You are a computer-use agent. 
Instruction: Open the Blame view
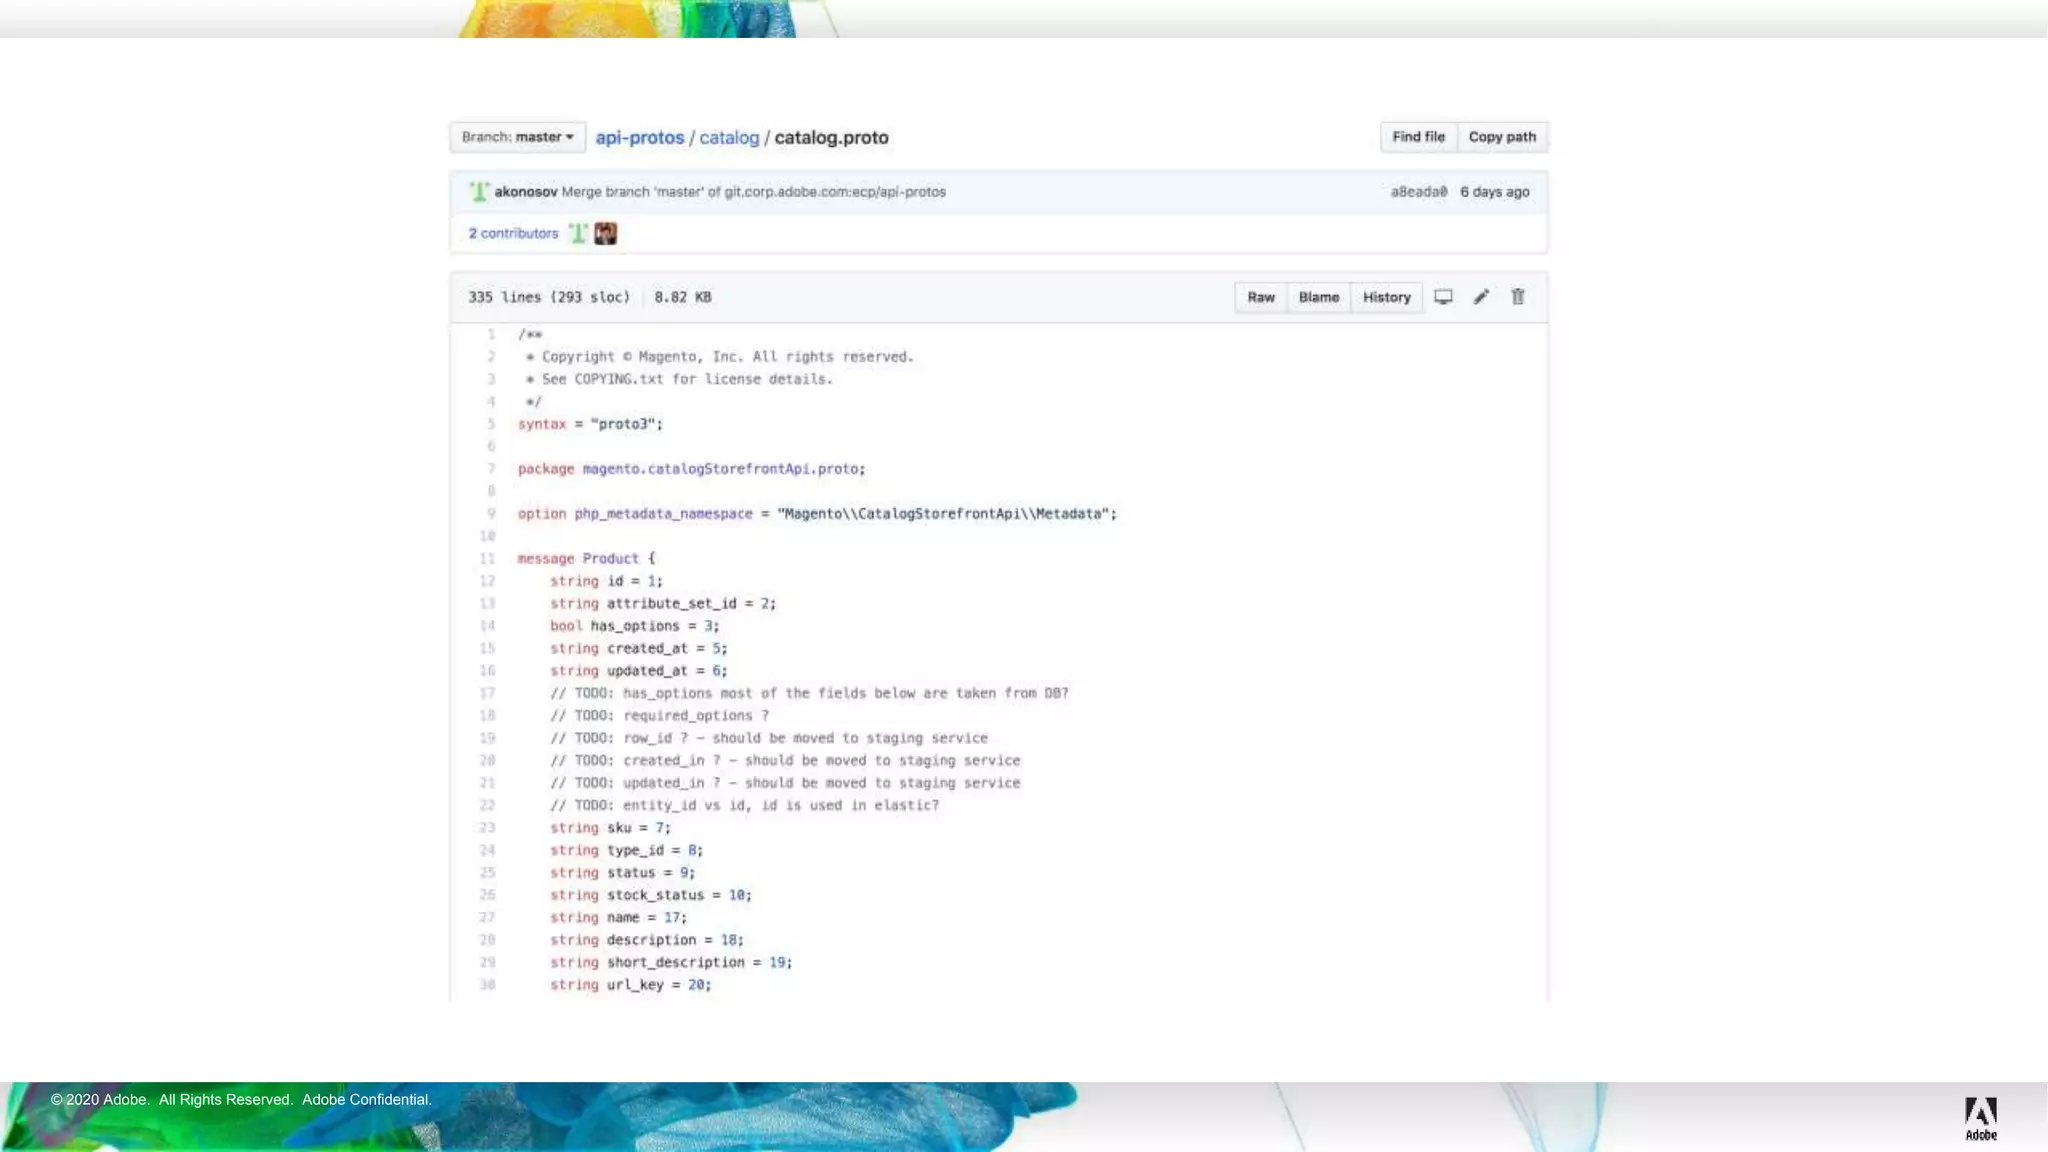tap(1318, 297)
